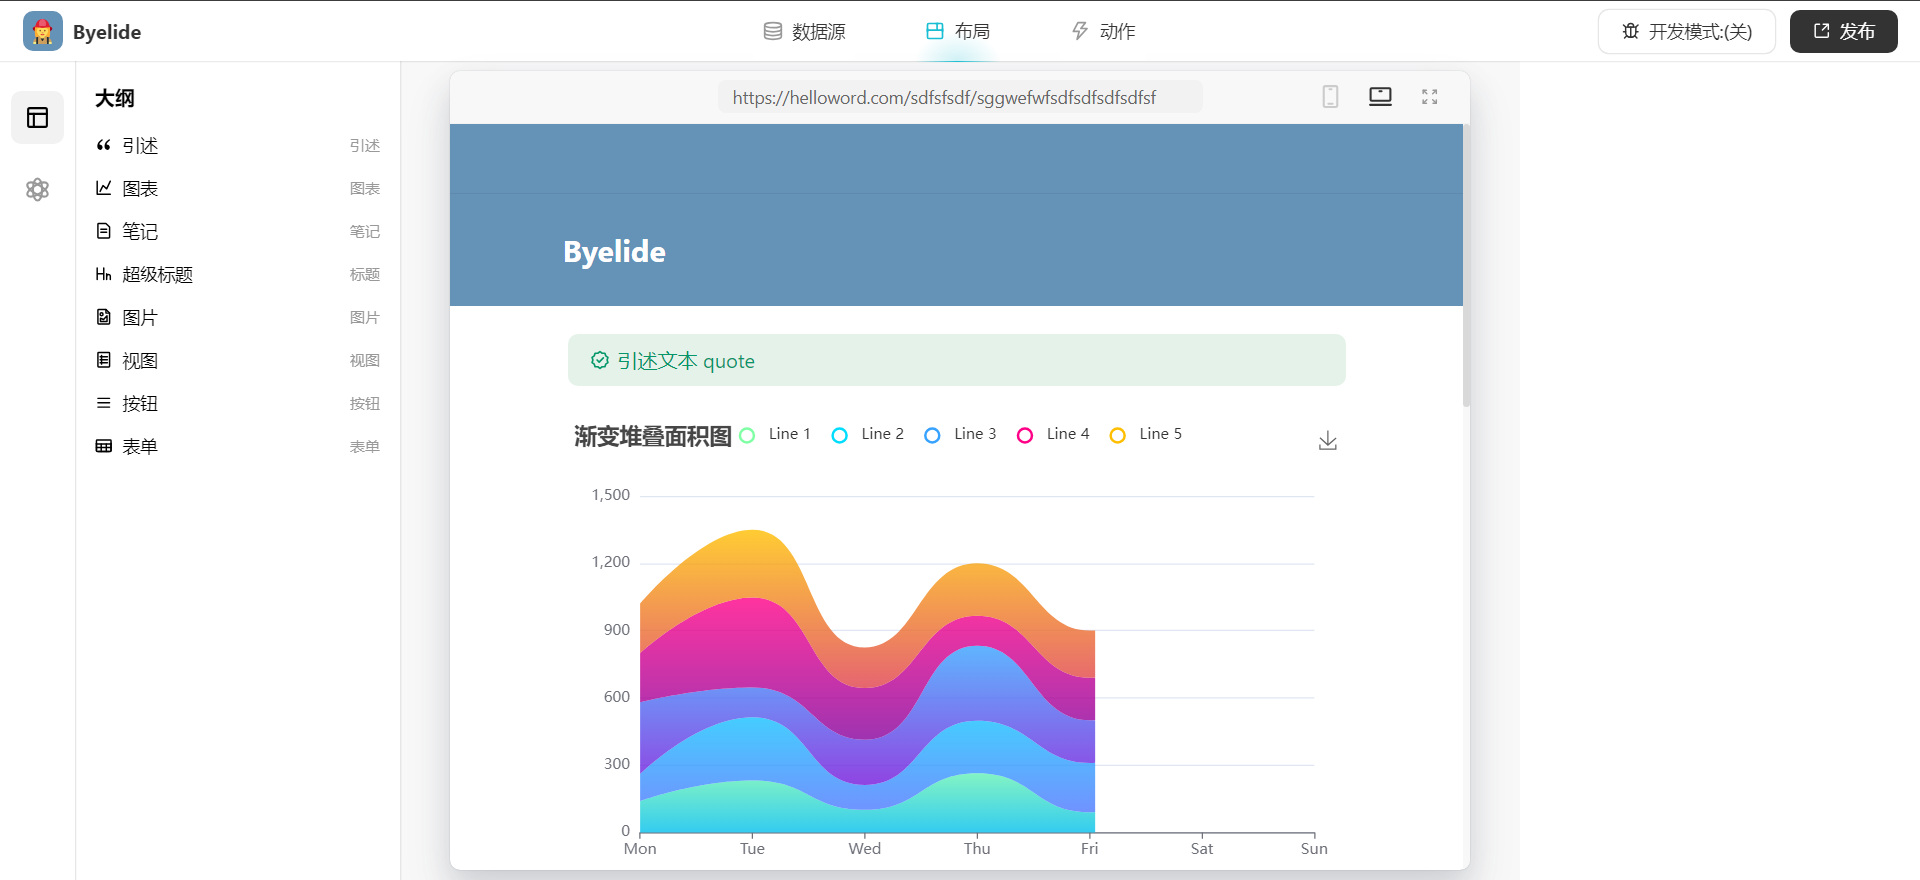
Task: Click the 大纲 panel heading
Action: pyautogui.click(x=115, y=98)
